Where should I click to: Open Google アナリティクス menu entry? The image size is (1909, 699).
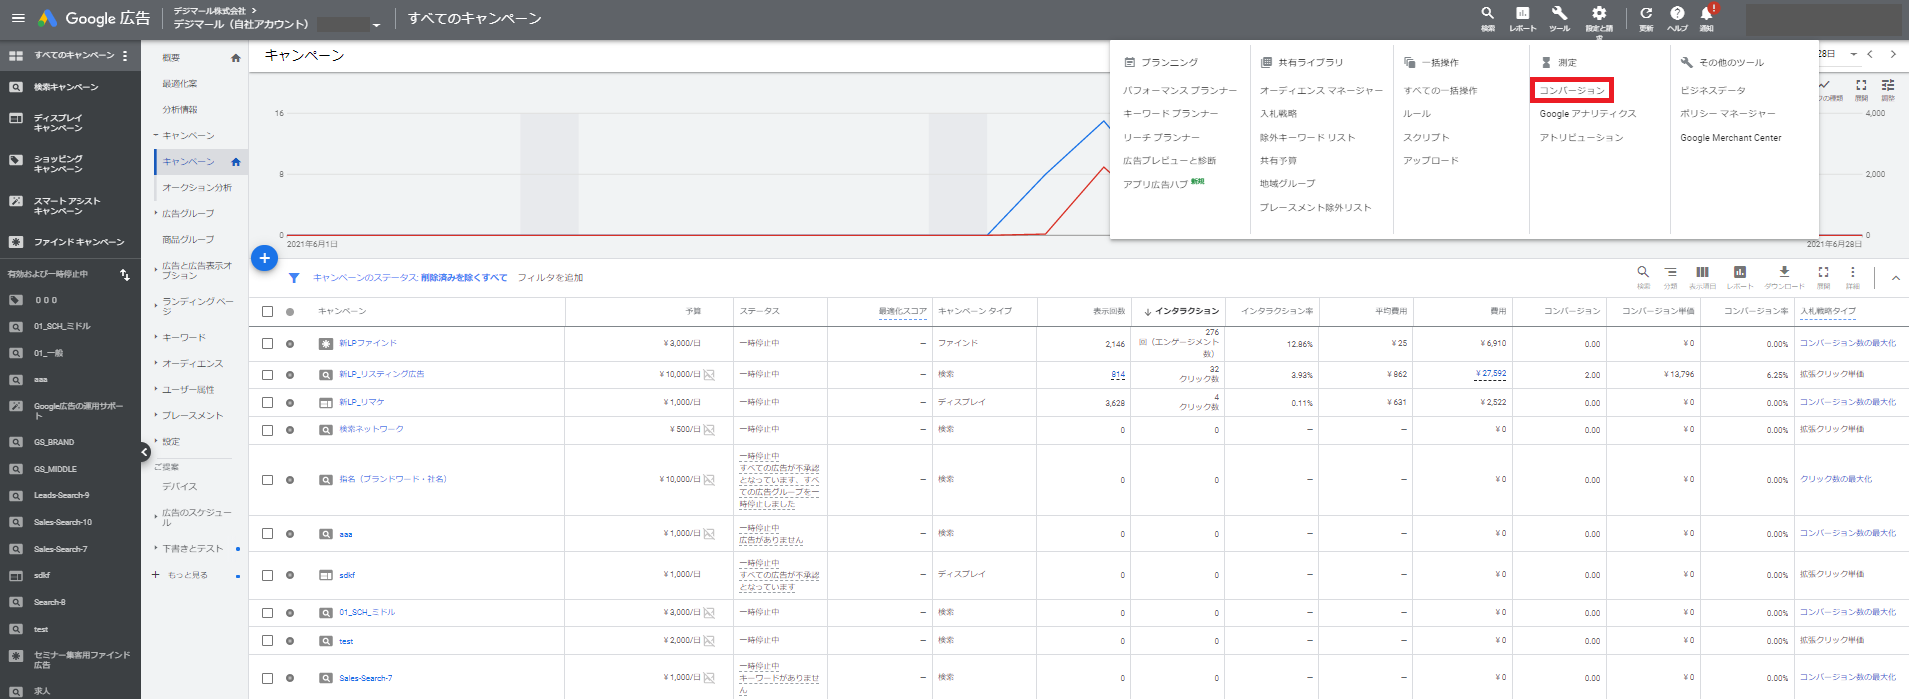click(1588, 114)
